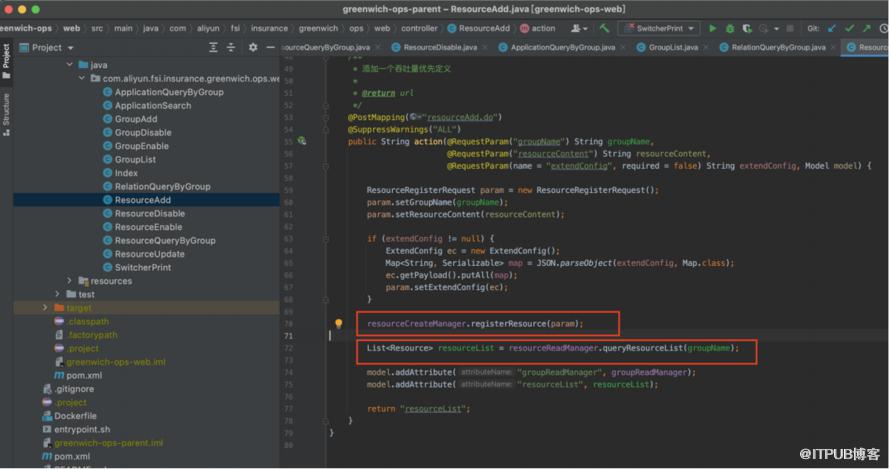Click the method icon beside action breadcrumb

pyautogui.click(x=524, y=28)
